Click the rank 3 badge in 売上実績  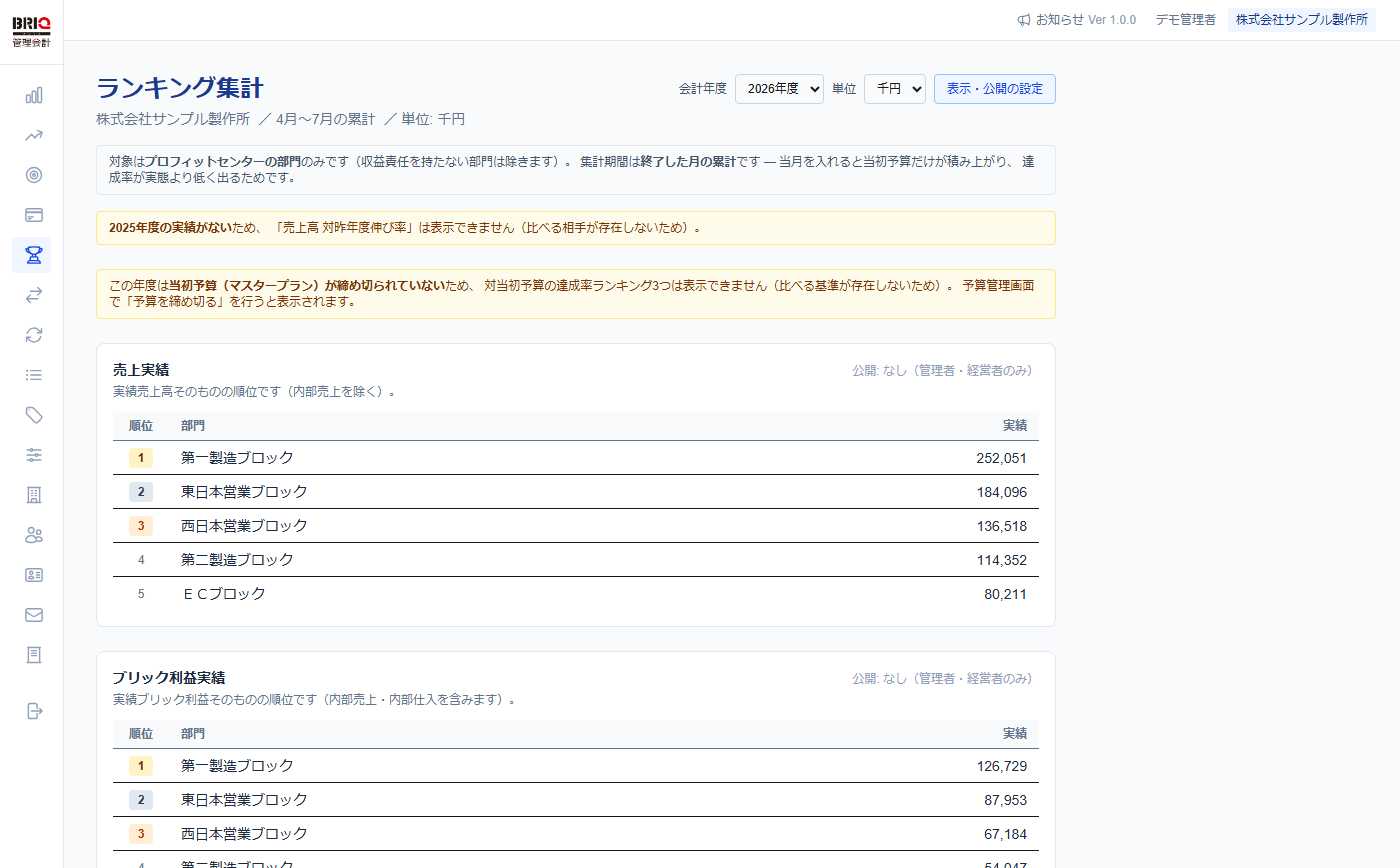pyautogui.click(x=141, y=526)
